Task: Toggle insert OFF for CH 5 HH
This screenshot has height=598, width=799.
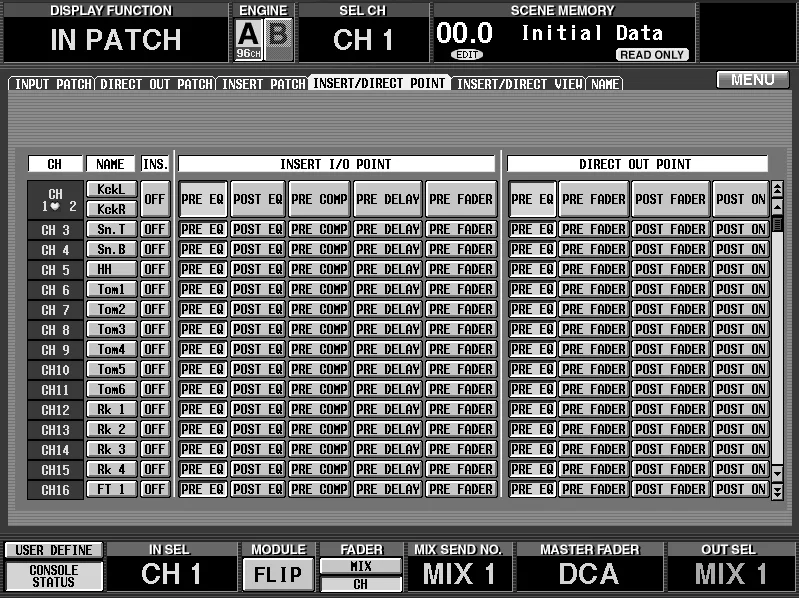Action: pyautogui.click(x=155, y=269)
